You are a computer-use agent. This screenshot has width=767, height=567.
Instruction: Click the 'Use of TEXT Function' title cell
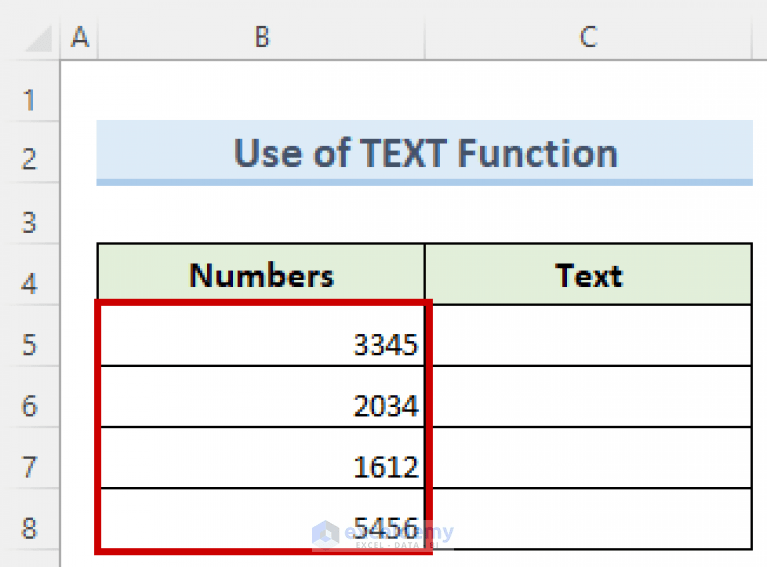(x=425, y=153)
